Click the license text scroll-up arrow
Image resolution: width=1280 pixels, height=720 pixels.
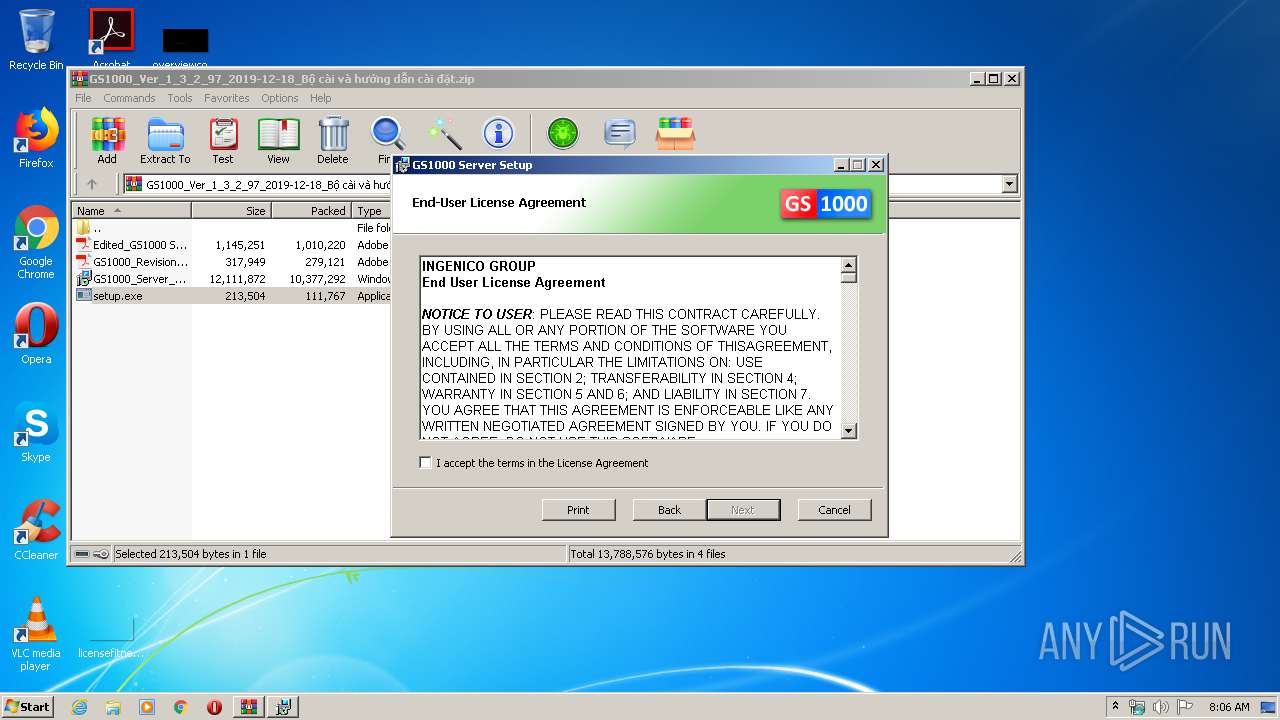849,265
